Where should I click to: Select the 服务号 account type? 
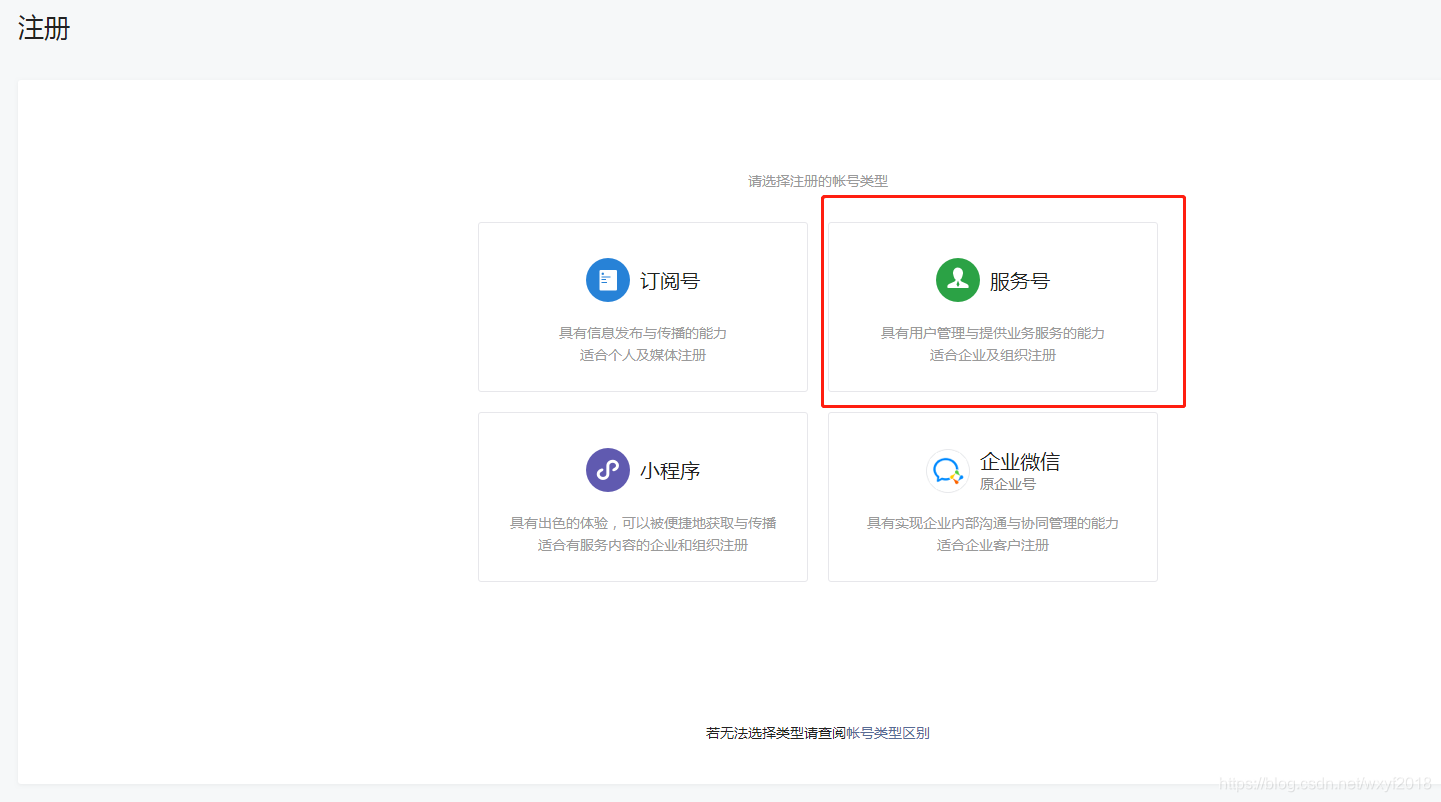click(x=992, y=305)
